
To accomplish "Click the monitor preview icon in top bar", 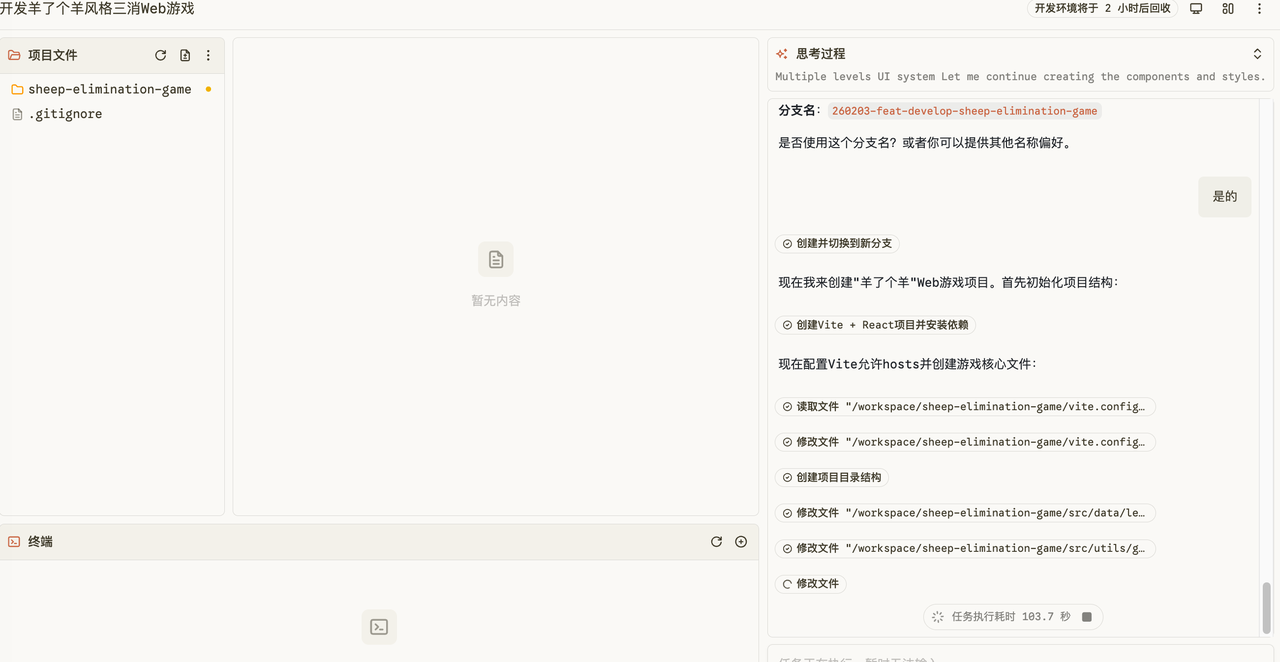I will pyautogui.click(x=1196, y=9).
